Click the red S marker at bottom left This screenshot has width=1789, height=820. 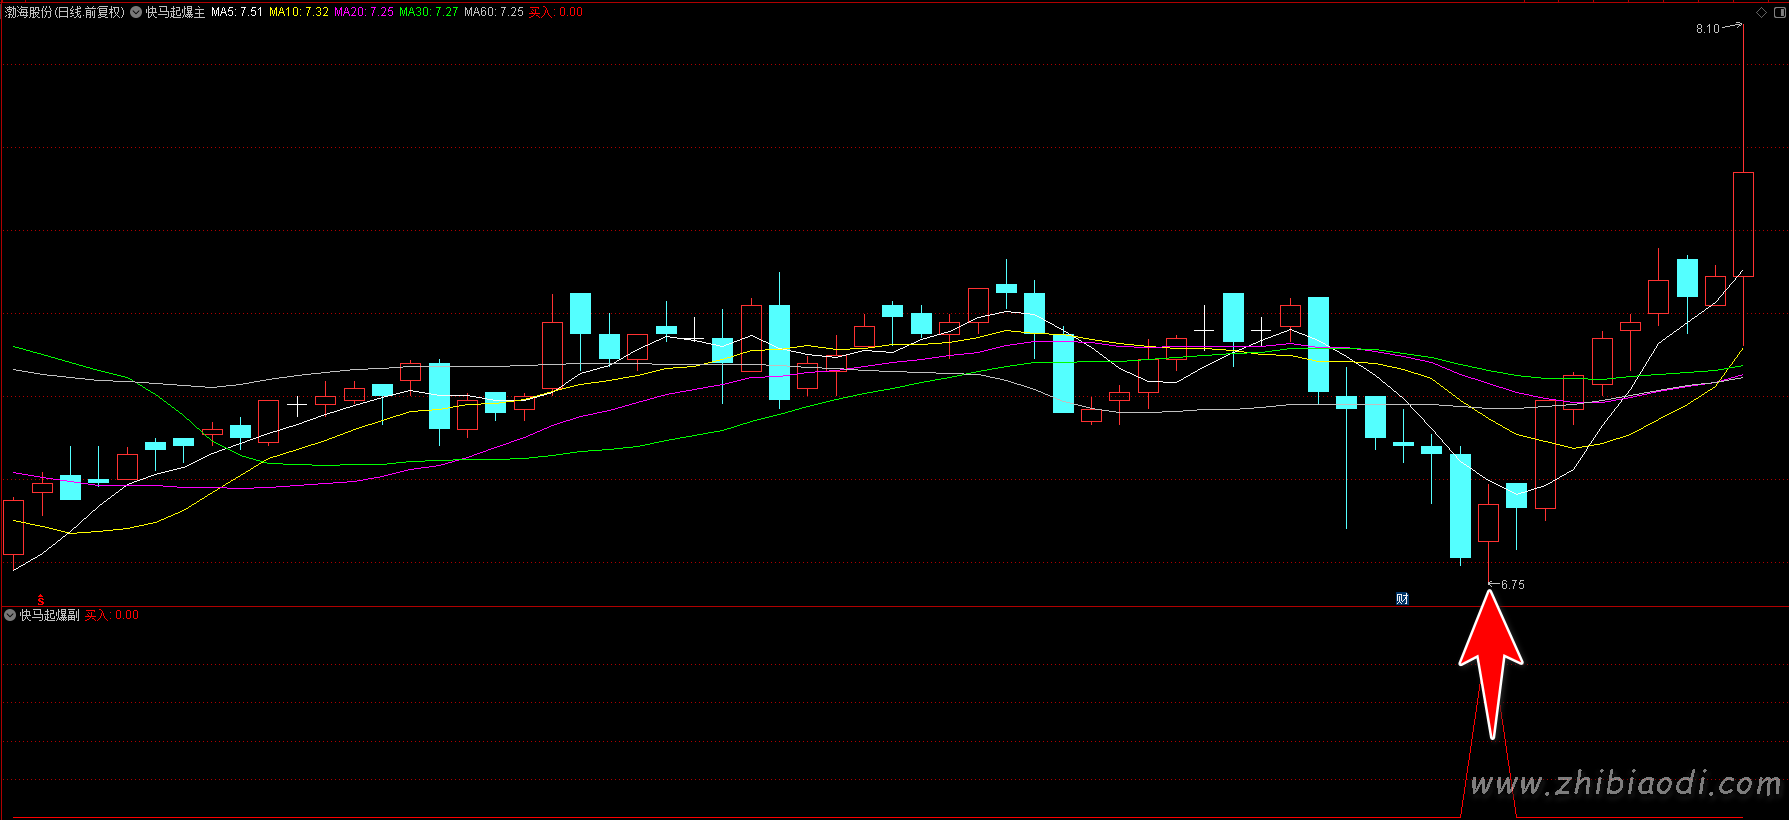click(41, 600)
